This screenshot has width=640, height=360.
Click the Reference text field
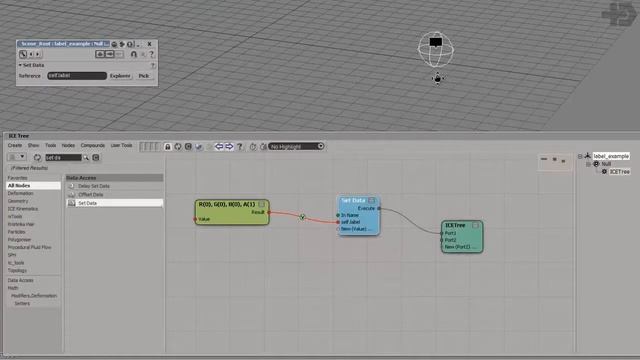pyautogui.click(x=77, y=76)
